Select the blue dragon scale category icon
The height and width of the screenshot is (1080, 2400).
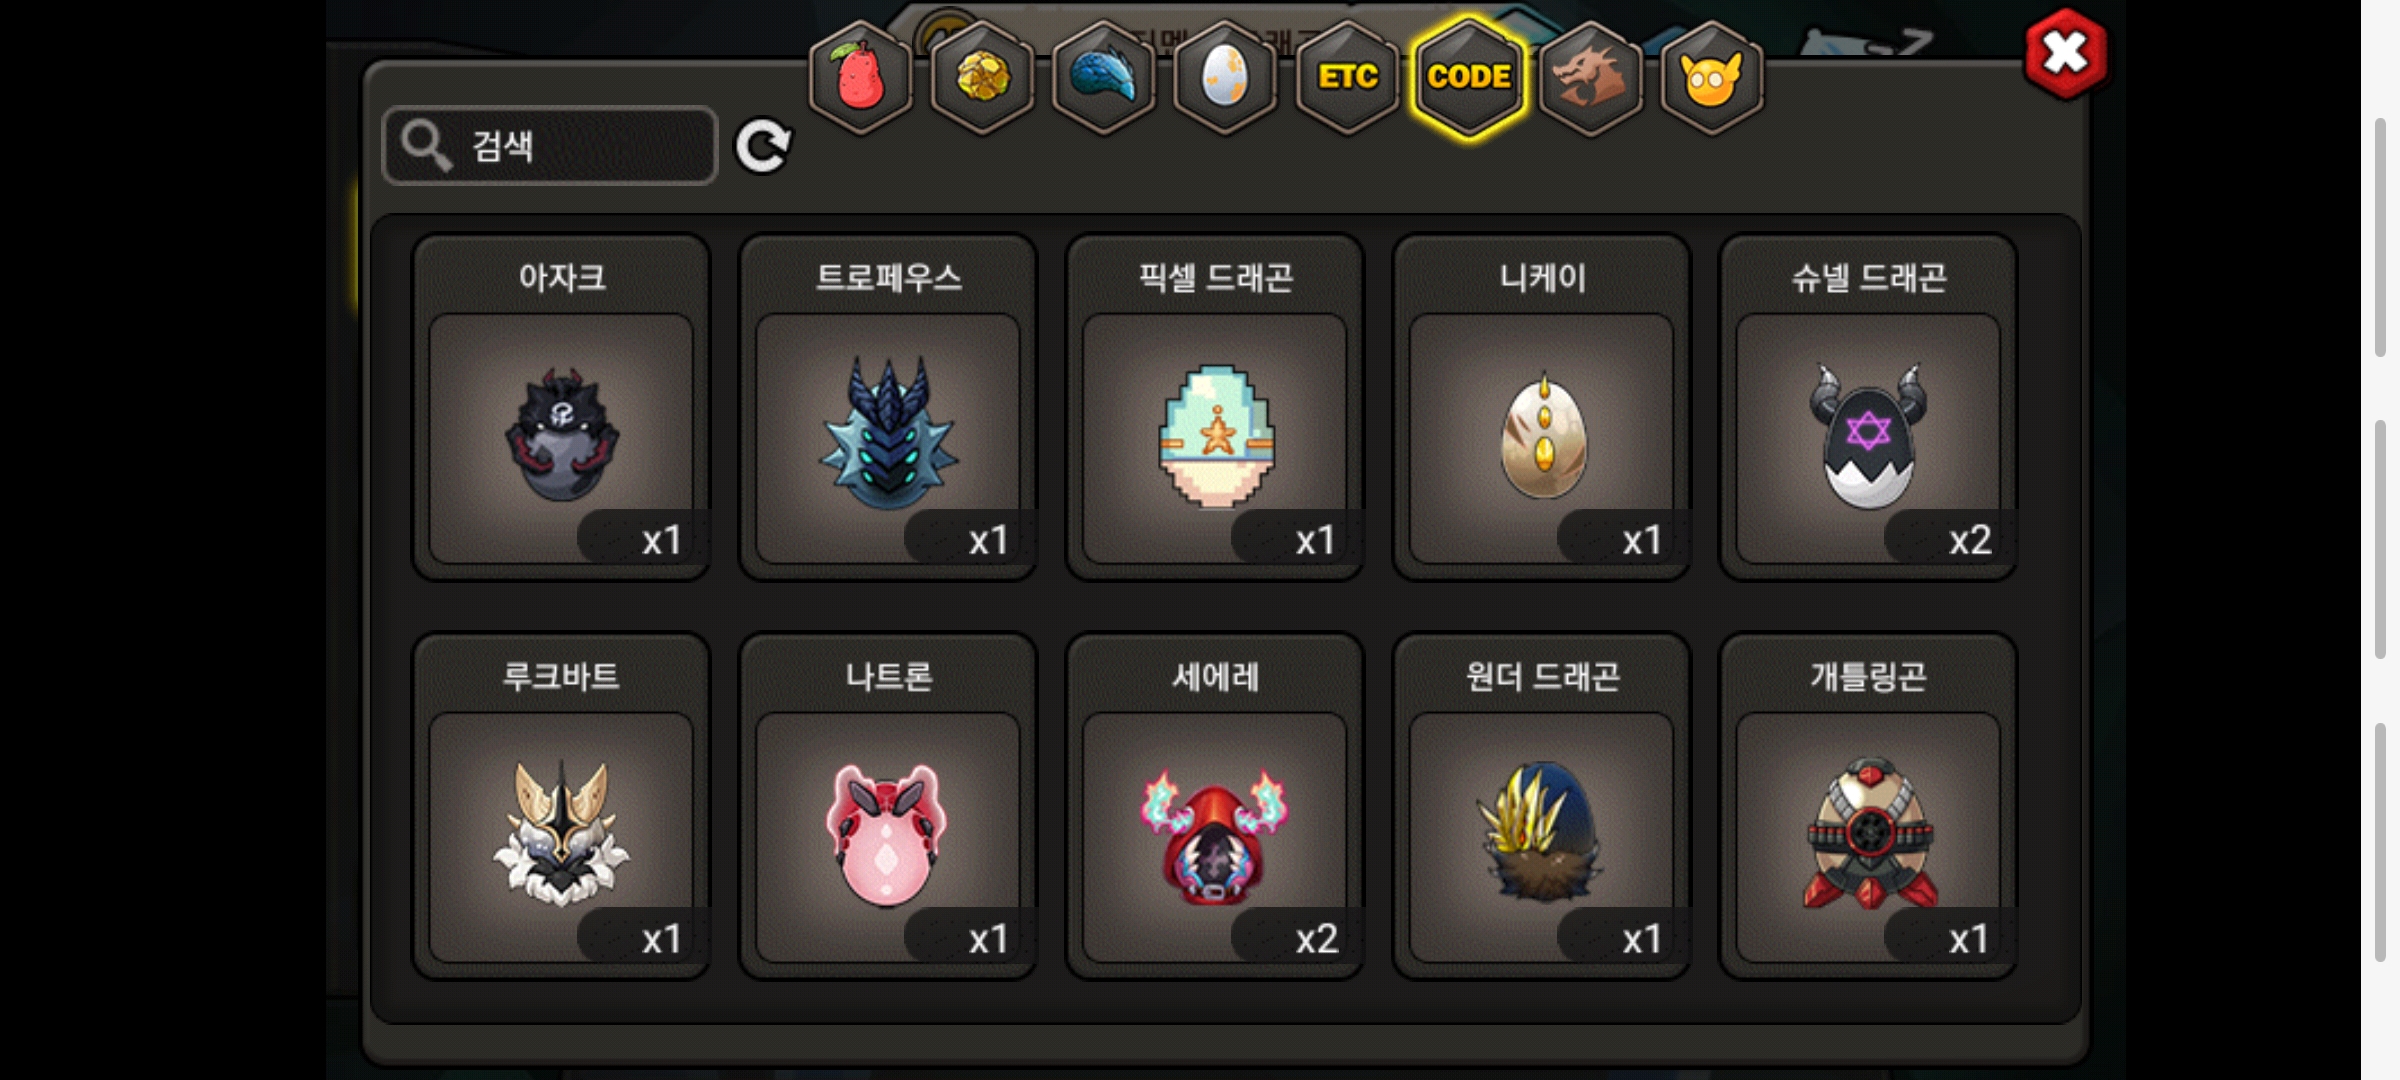pos(1104,78)
